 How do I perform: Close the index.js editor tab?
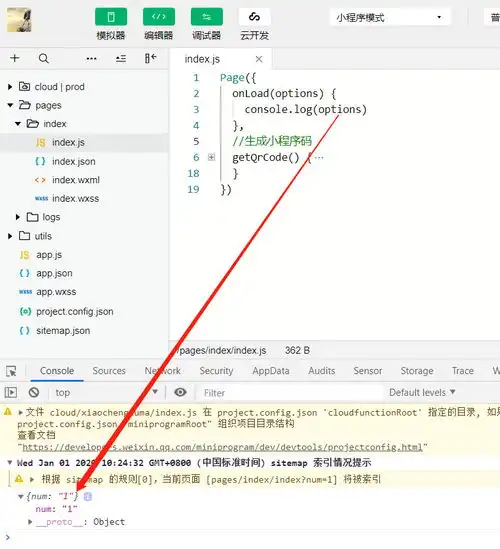point(259,59)
